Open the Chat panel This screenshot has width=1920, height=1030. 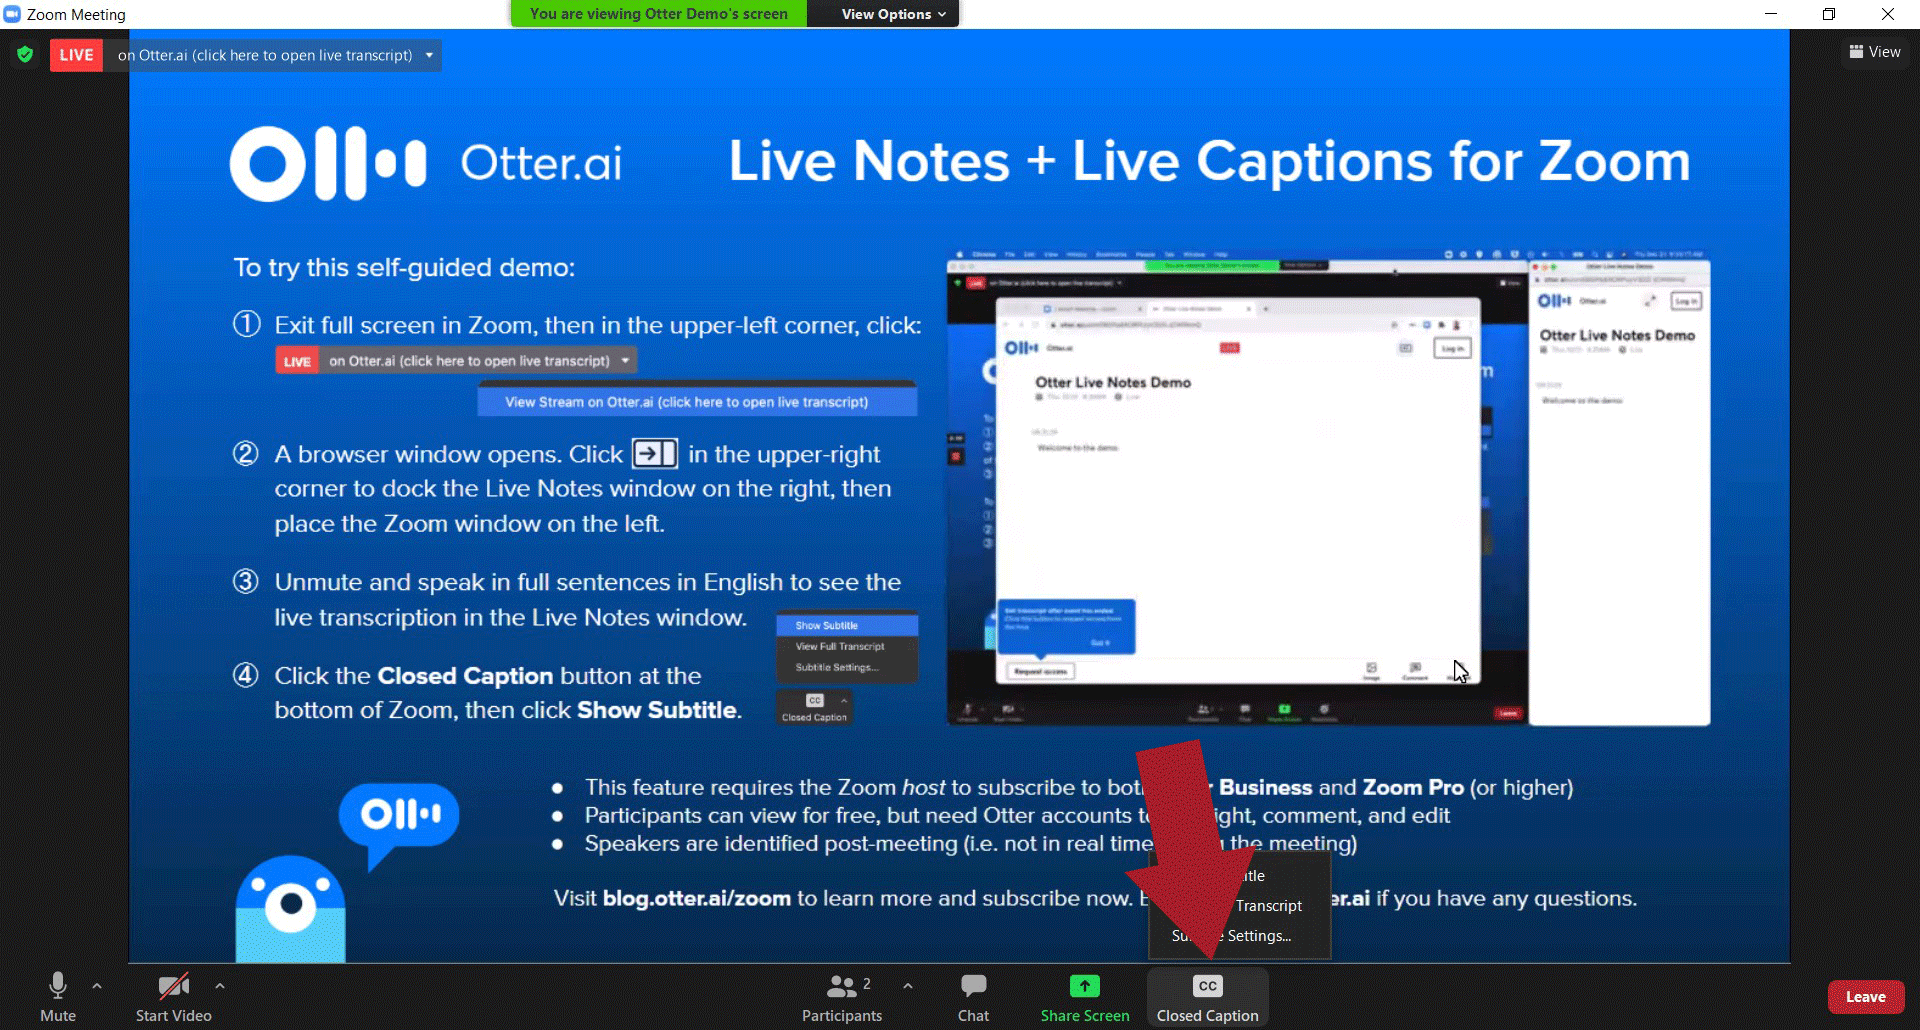pos(973,997)
